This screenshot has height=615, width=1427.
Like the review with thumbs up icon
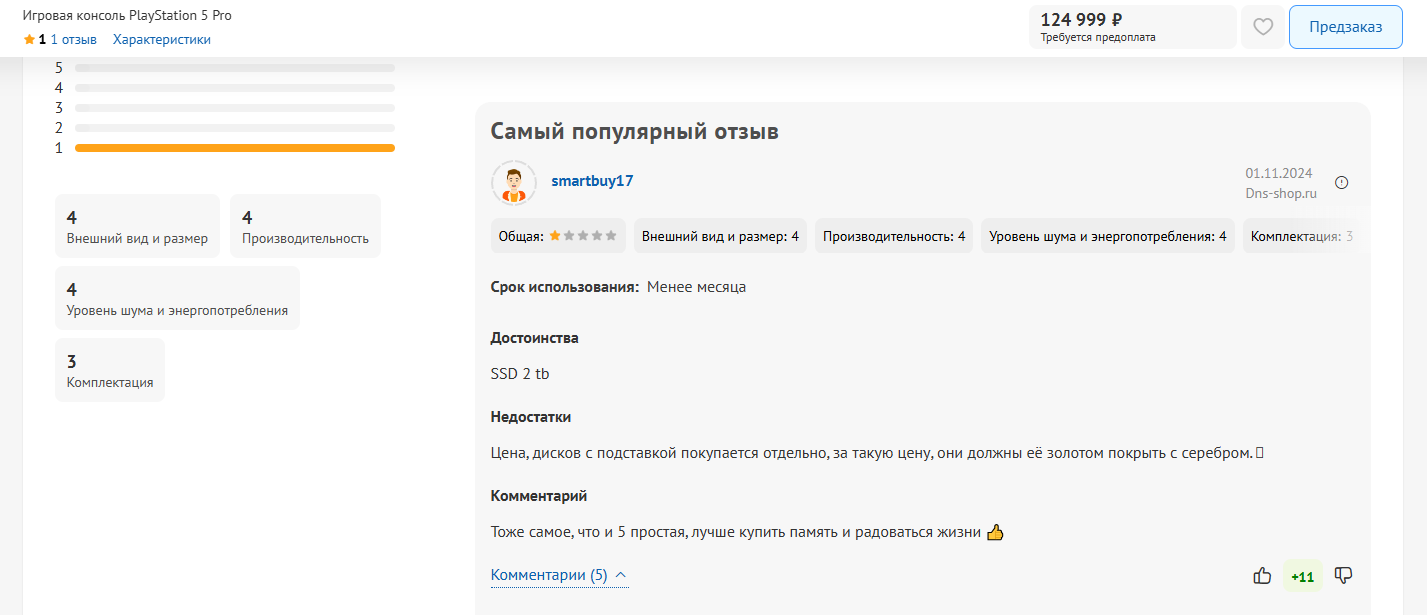(1262, 575)
